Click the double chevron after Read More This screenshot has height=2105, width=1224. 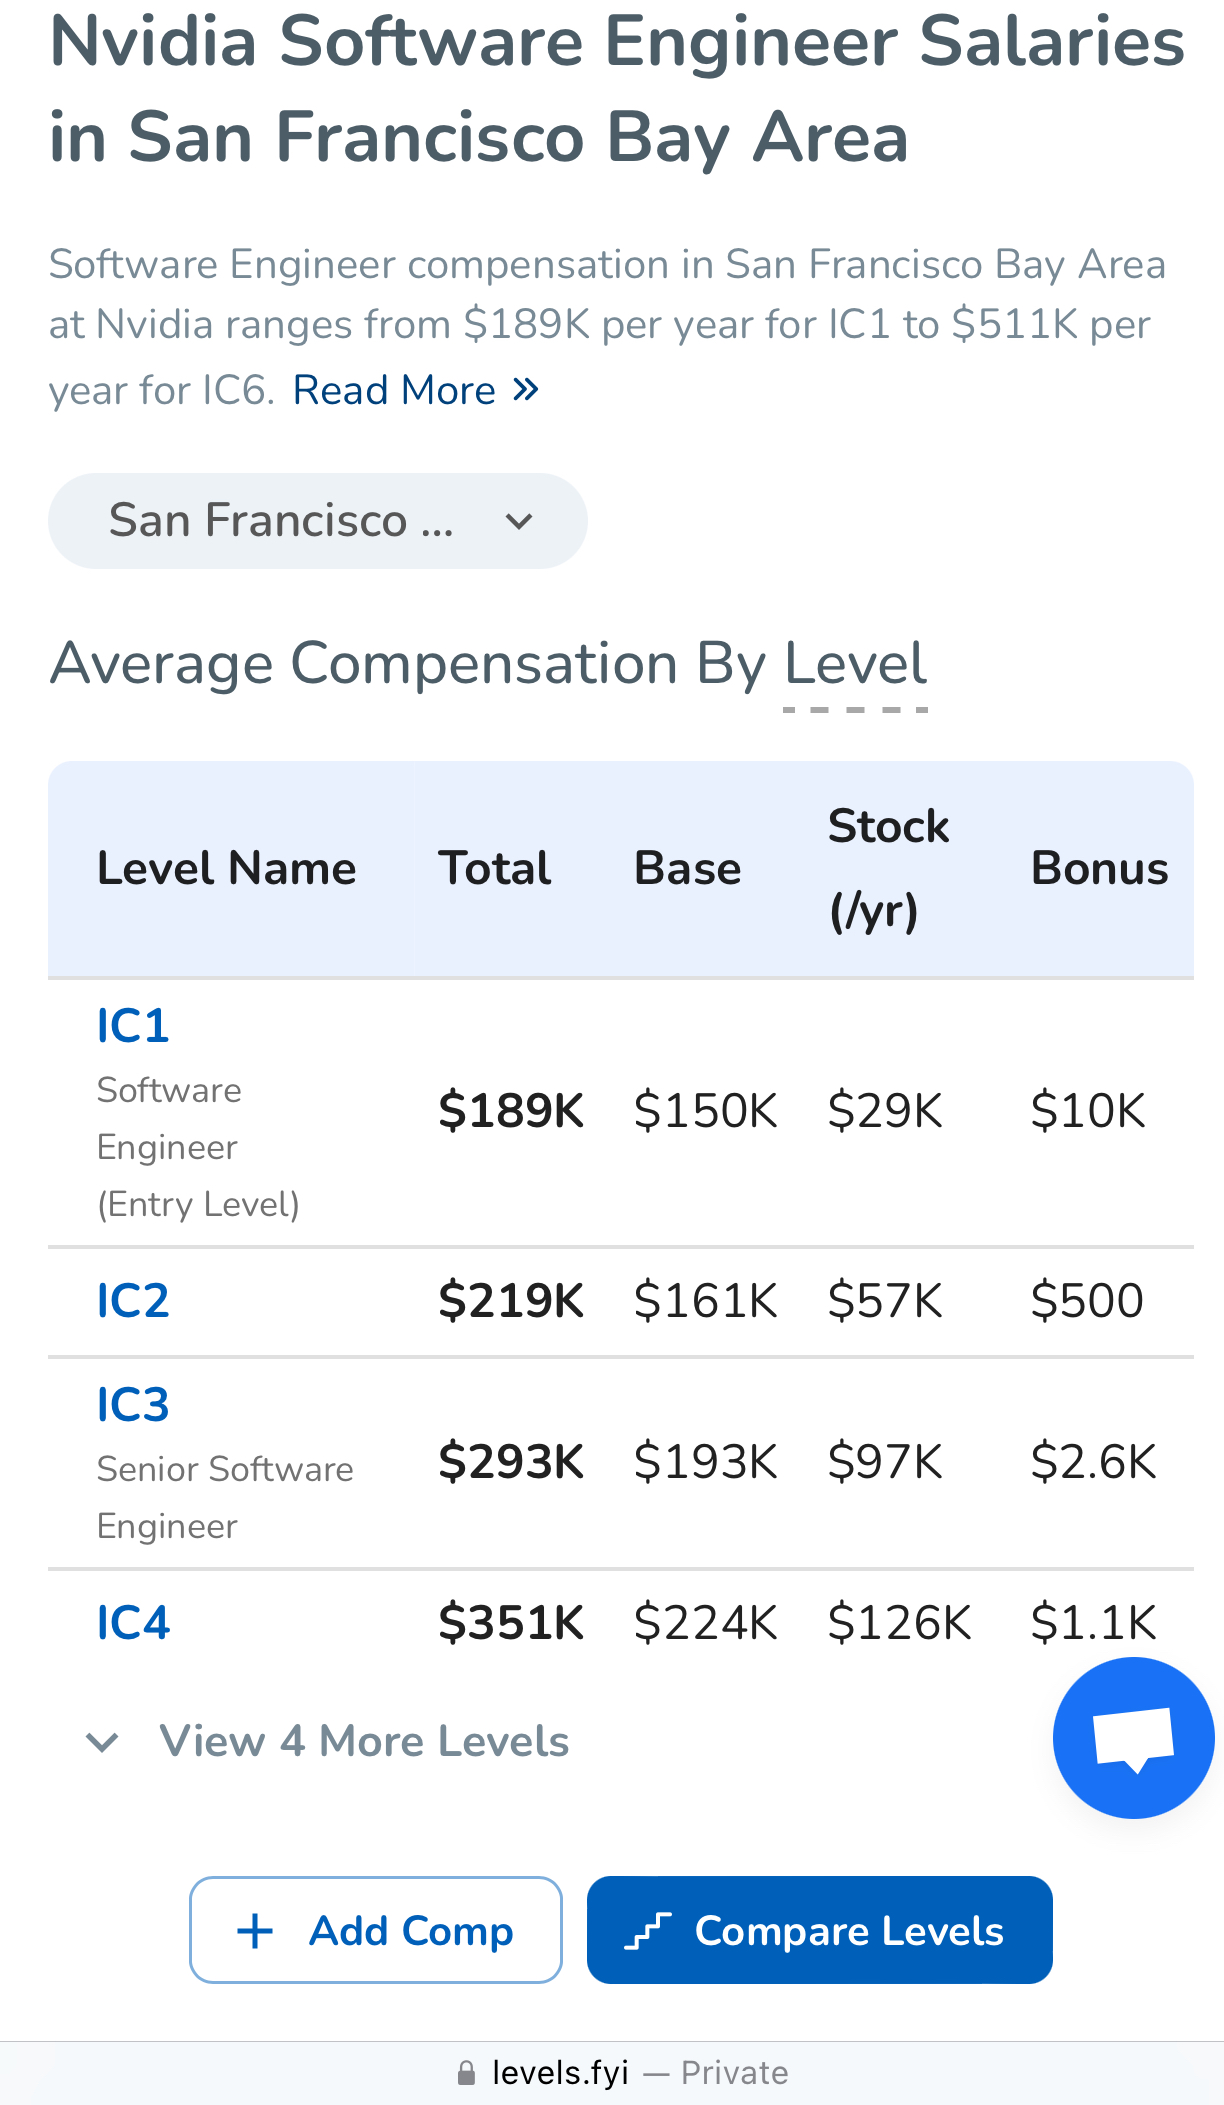[526, 389]
